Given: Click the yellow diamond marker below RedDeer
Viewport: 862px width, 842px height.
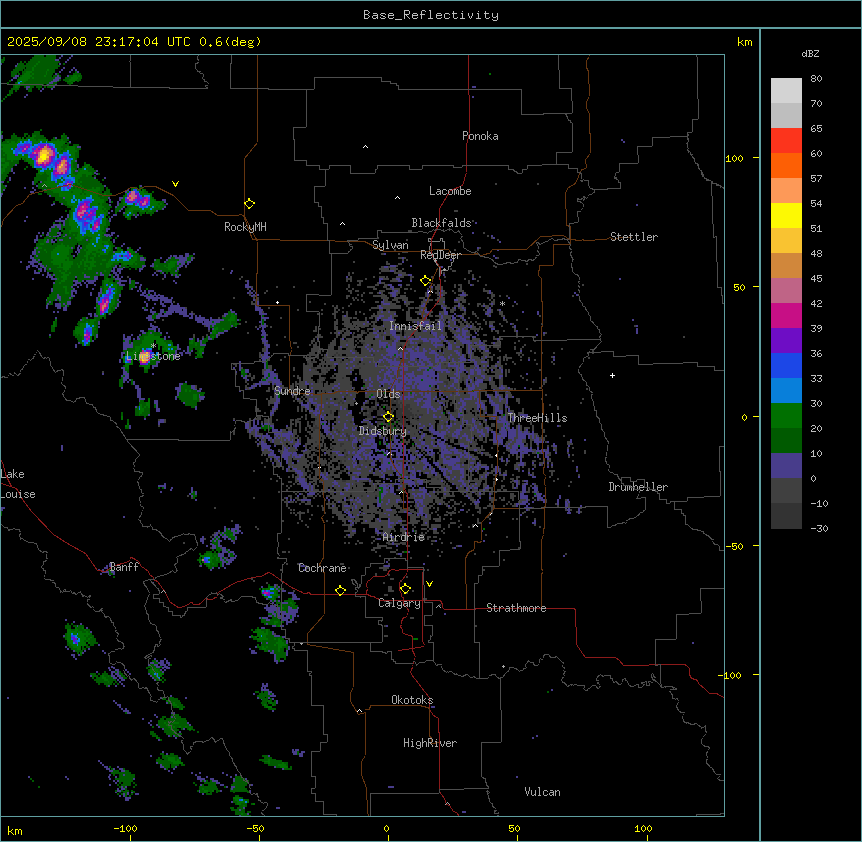Looking at the screenshot, I should (x=426, y=281).
